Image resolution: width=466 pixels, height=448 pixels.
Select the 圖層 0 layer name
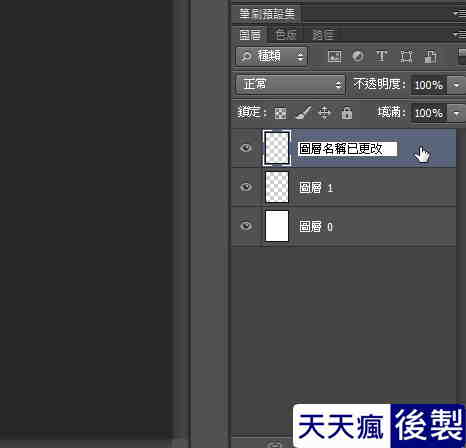pyautogui.click(x=316, y=227)
